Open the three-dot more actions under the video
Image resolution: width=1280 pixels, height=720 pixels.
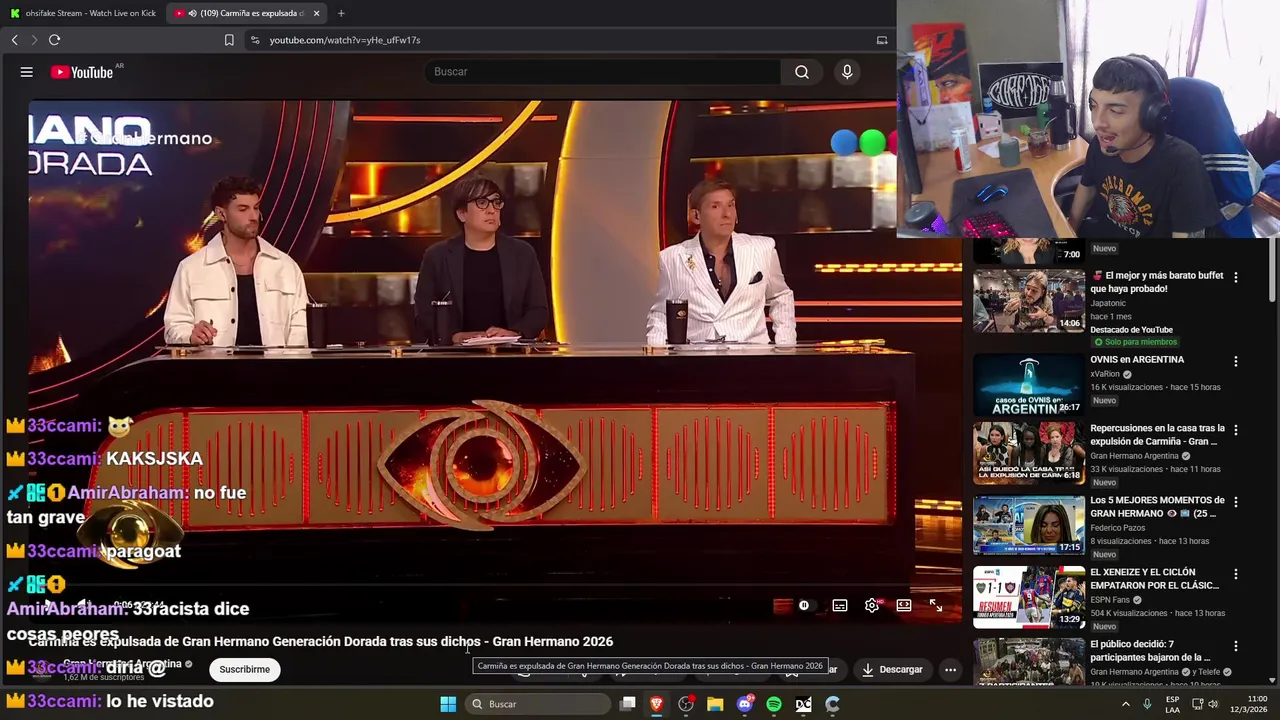point(951,669)
